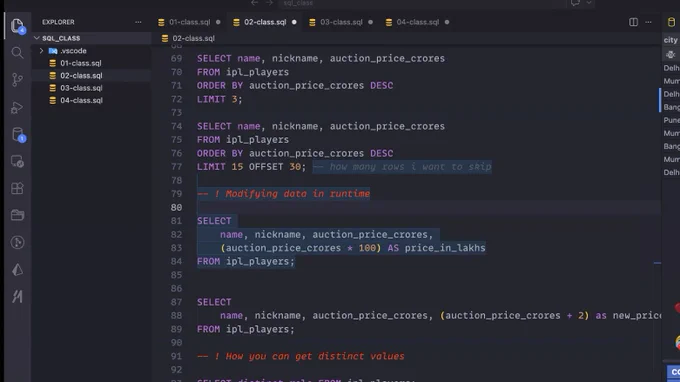Click the 02-class.sql breadcrumb
Viewport: 680px width, 382px height.
click(193, 39)
